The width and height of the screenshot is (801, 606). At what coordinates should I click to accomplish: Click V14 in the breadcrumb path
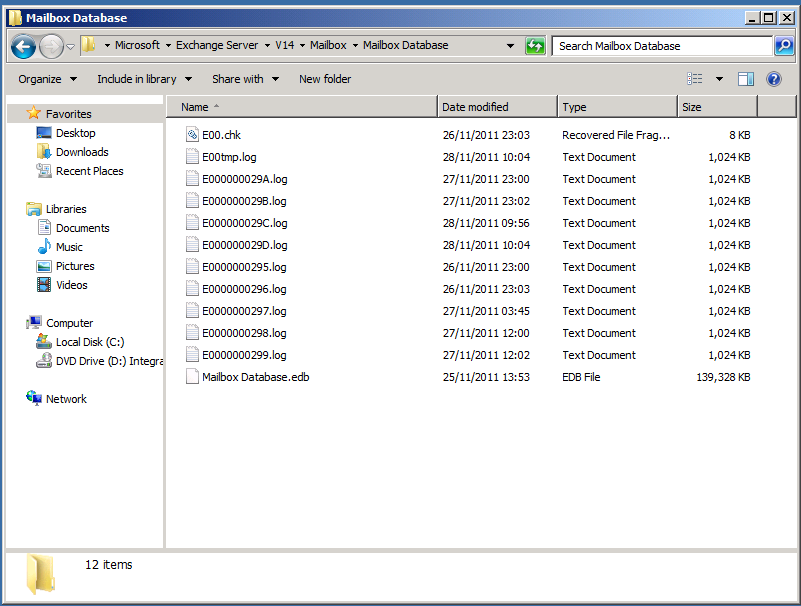tap(284, 45)
